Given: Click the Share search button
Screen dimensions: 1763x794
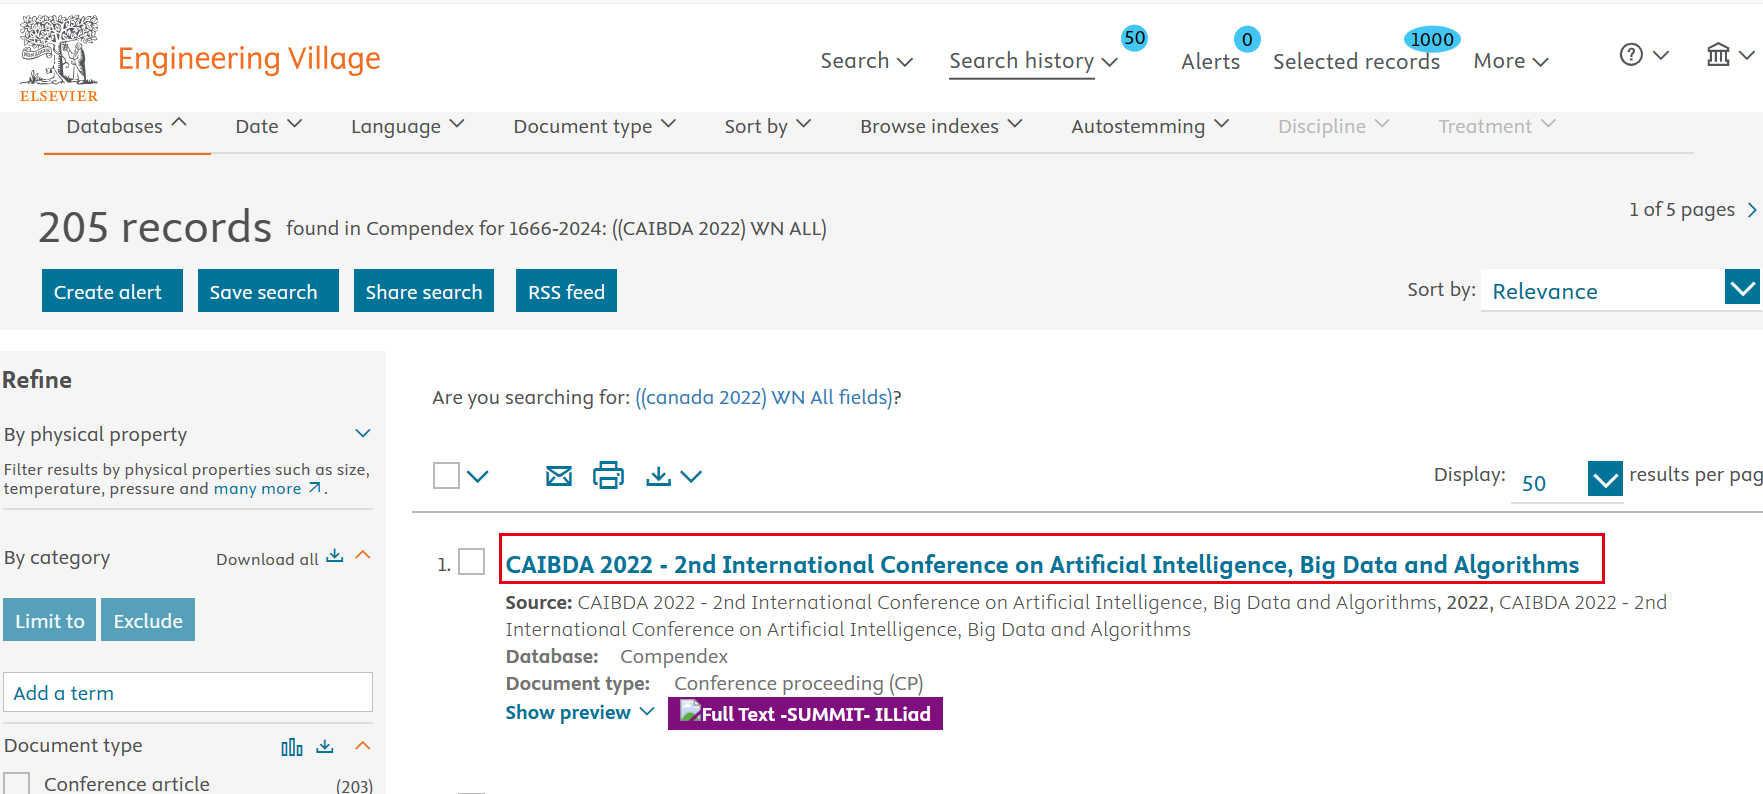Looking at the screenshot, I should click(424, 291).
